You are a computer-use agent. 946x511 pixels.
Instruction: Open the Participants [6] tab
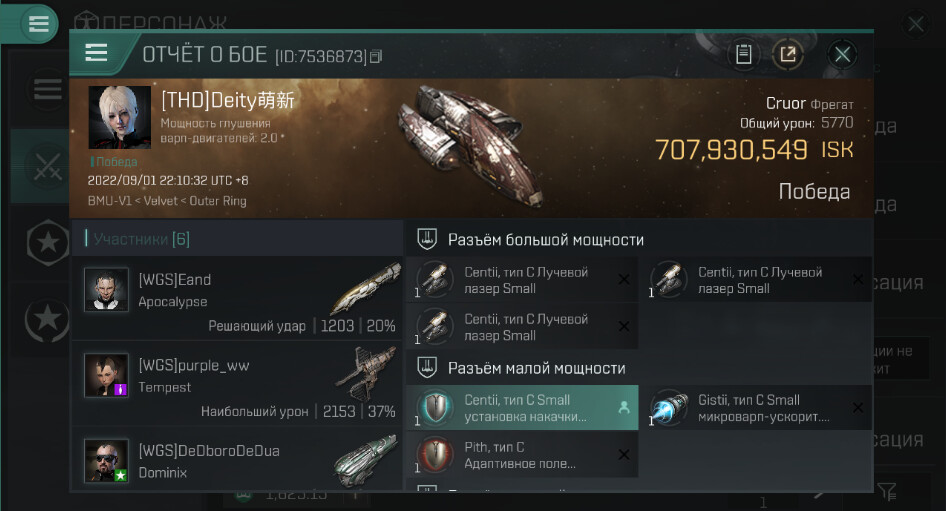[138, 240]
